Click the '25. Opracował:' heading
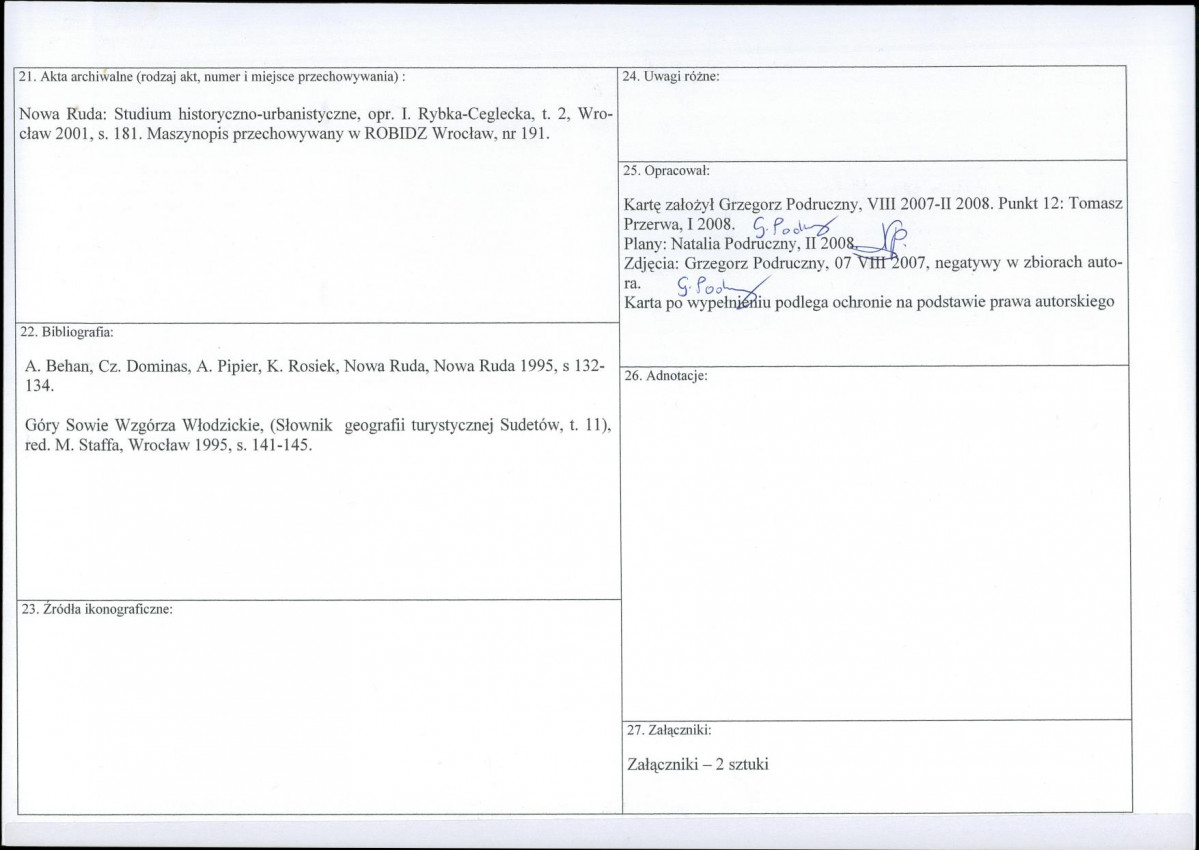1199x850 pixels. pyautogui.click(x=666, y=170)
